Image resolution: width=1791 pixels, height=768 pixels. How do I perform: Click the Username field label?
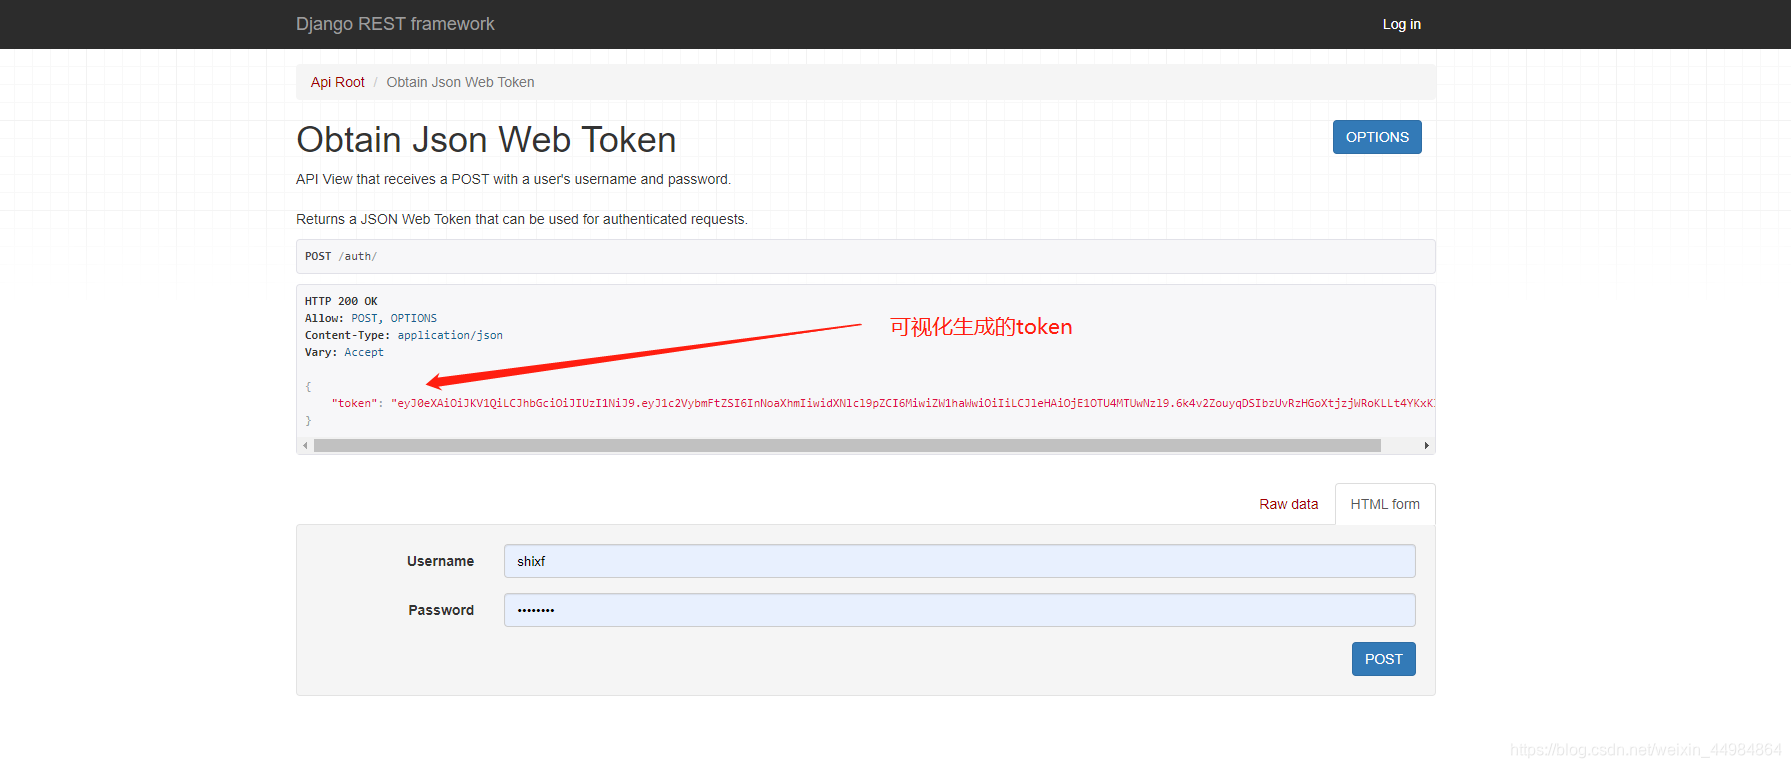point(440,561)
